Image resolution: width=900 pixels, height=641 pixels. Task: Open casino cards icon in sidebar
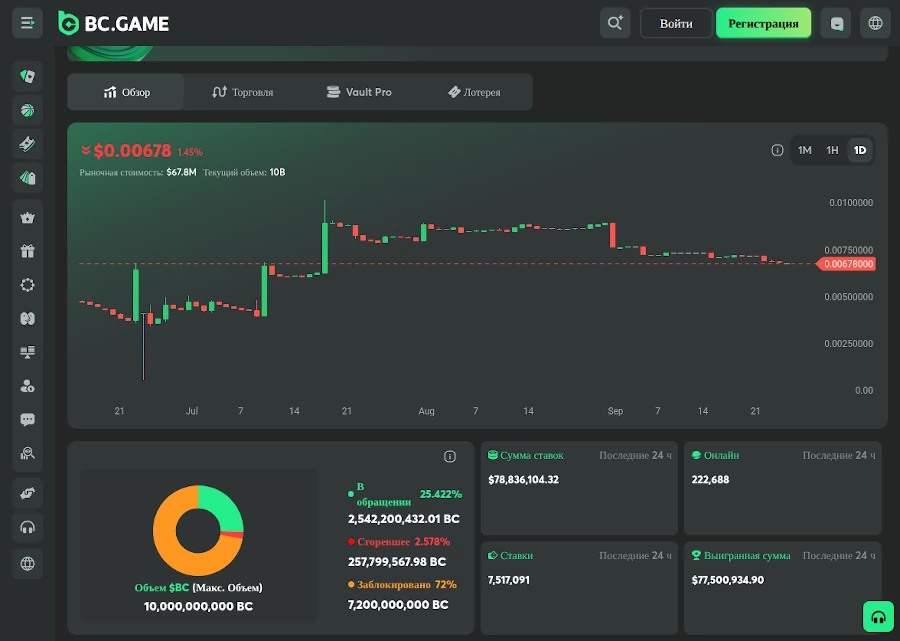27,76
